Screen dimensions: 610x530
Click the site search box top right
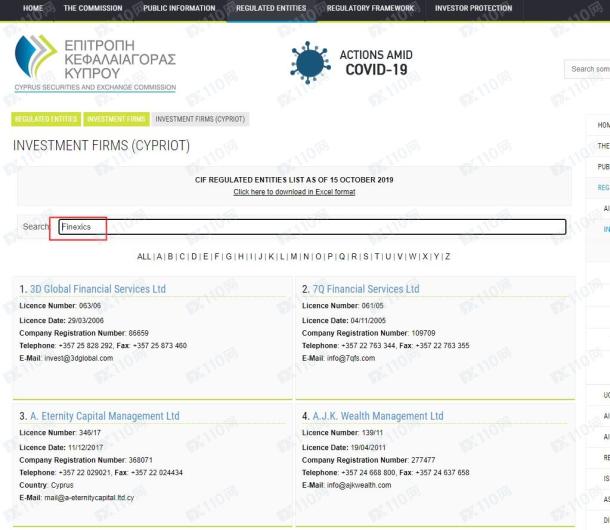(587, 69)
